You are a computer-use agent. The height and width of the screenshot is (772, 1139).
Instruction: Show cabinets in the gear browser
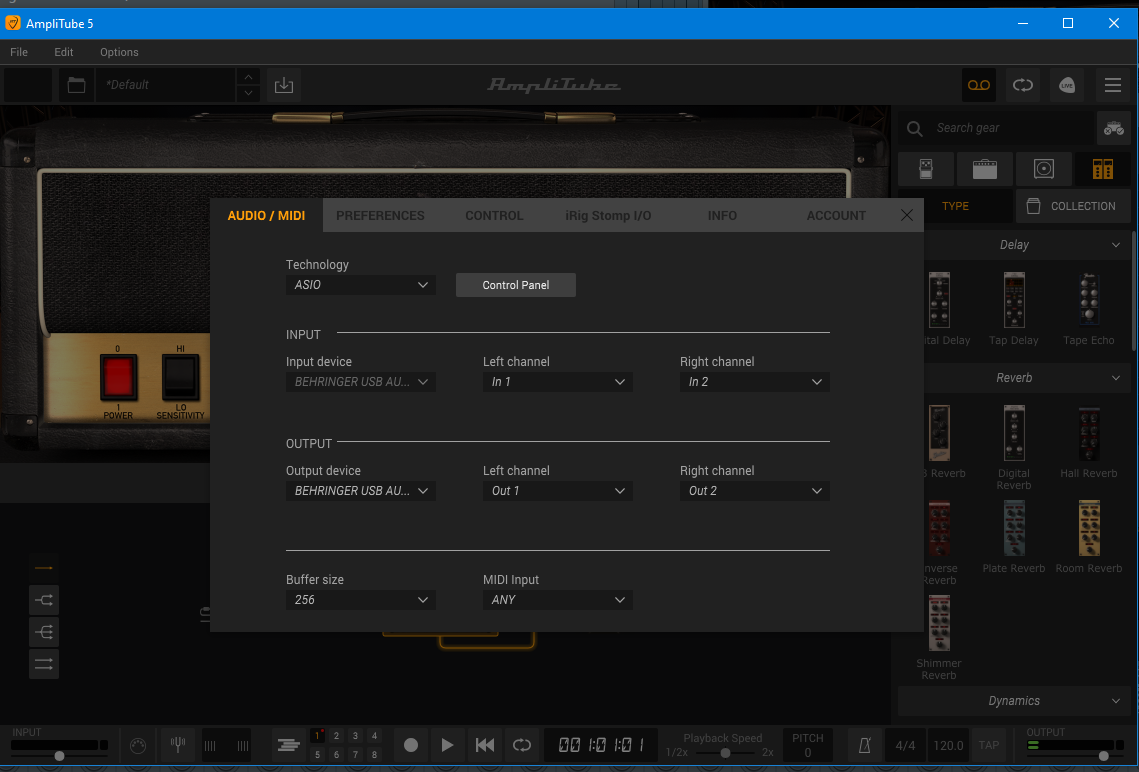[1044, 169]
